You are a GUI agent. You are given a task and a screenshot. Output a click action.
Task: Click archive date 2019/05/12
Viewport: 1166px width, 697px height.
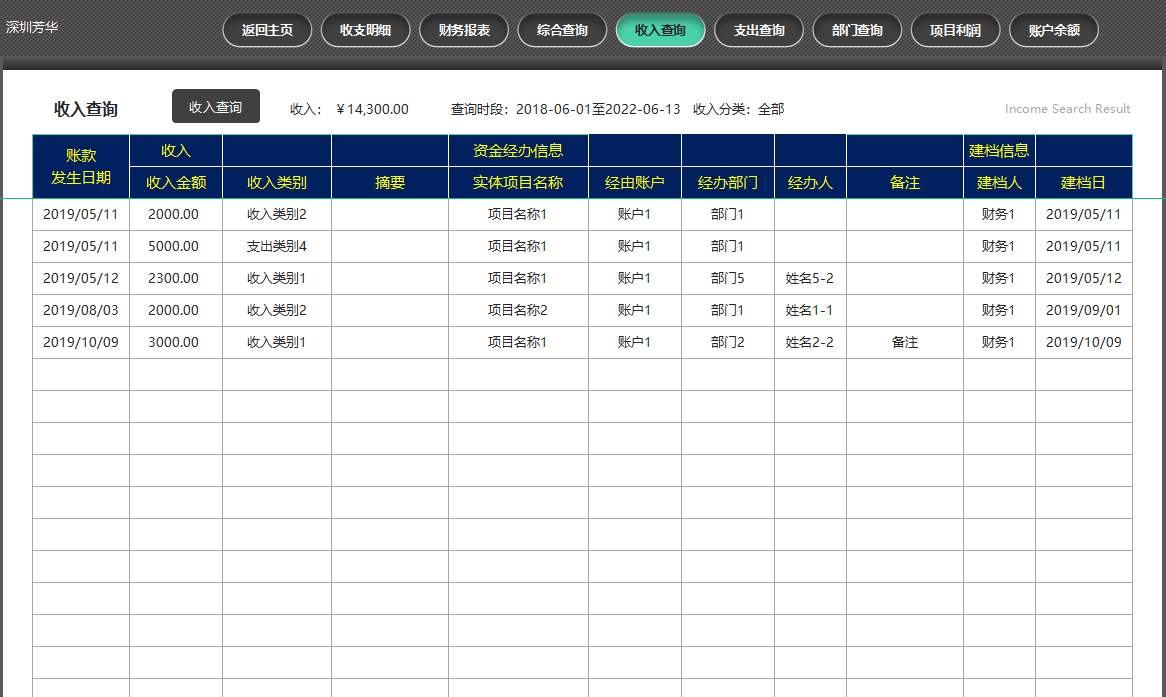coord(1083,278)
